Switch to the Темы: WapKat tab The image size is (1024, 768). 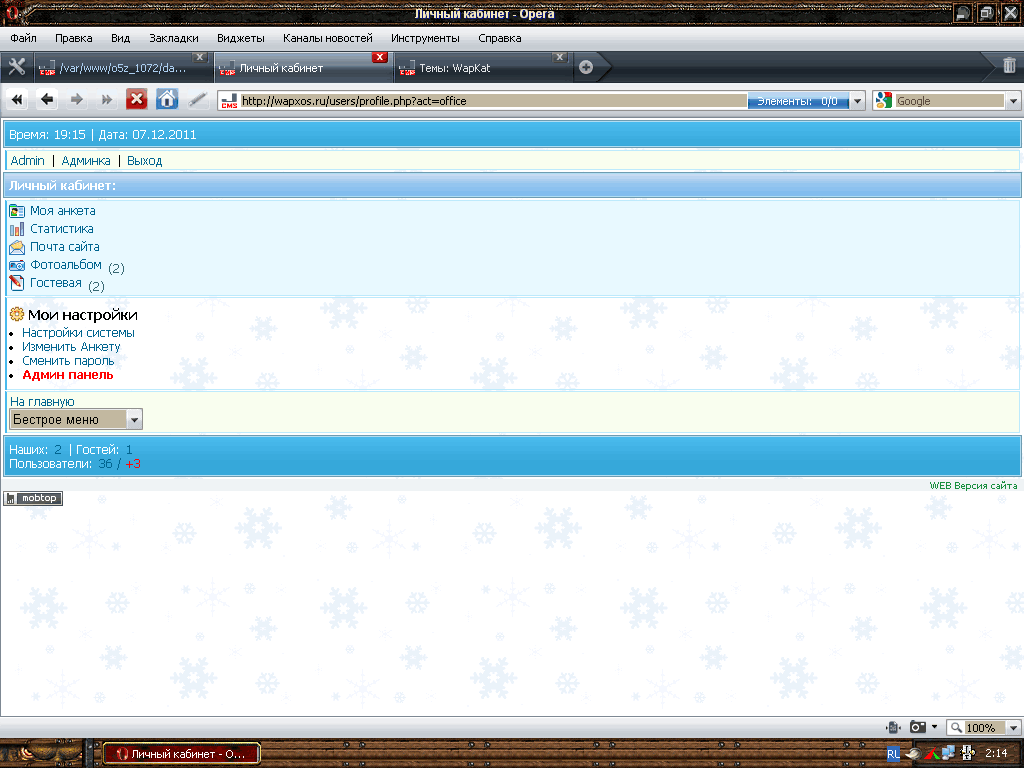click(482, 68)
